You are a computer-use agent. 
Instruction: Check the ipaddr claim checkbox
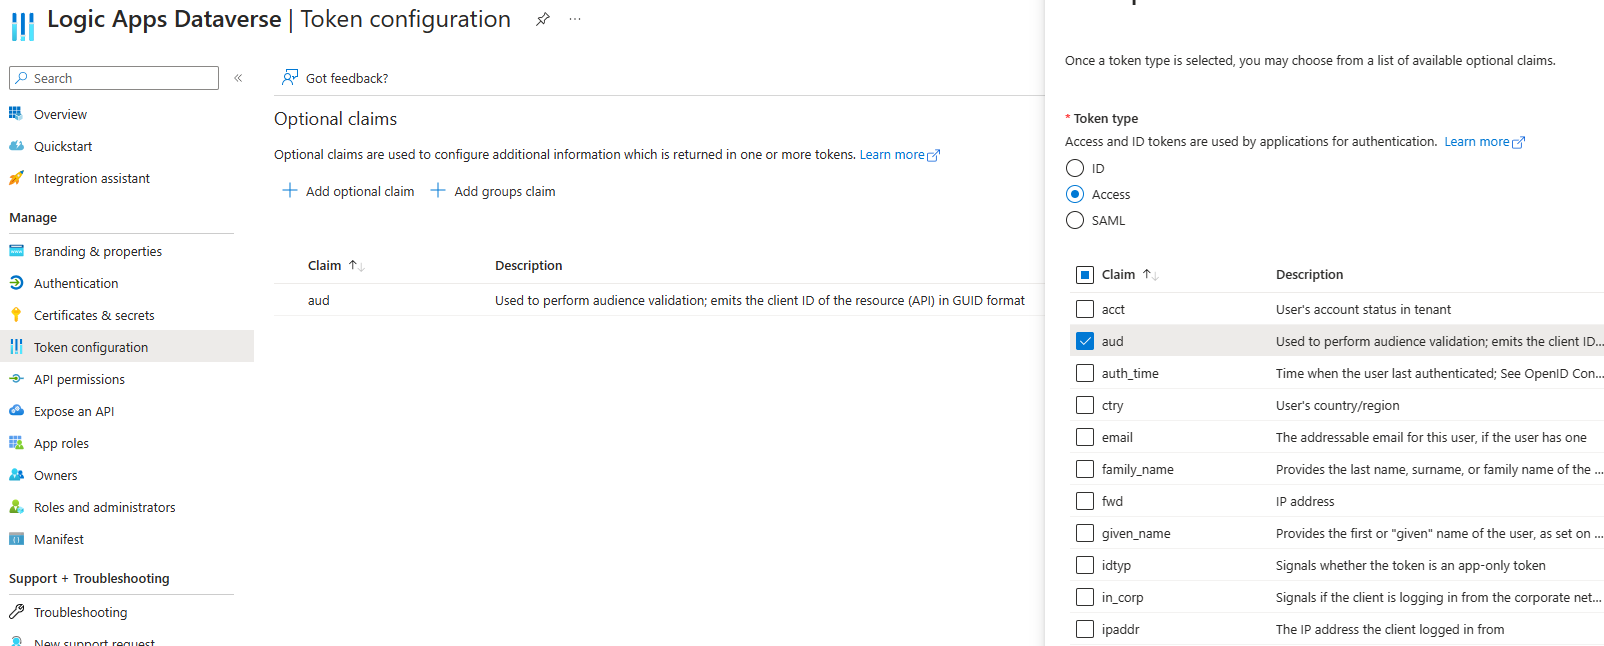pyautogui.click(x=1085, y=629)
